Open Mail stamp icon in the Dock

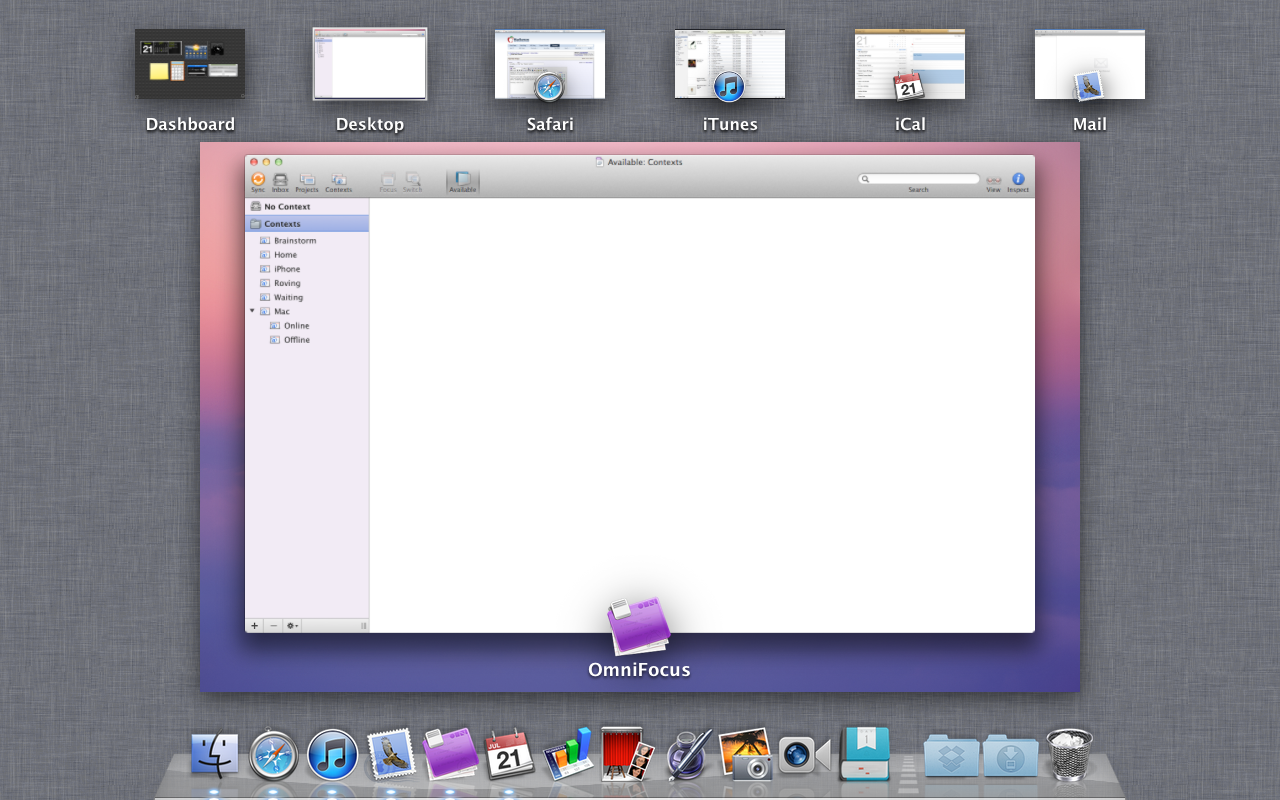[x=391, y=754]
